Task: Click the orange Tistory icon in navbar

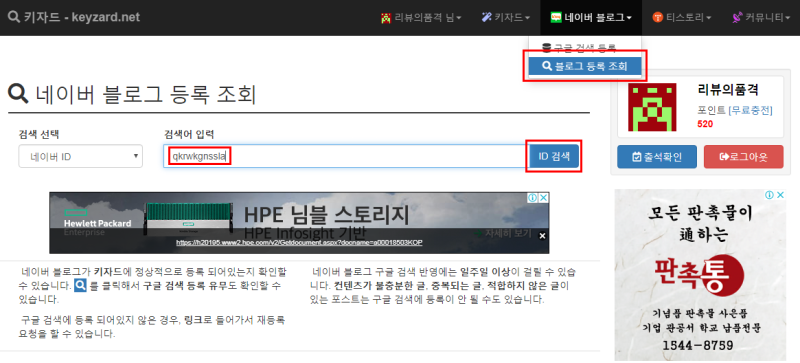Action: pos(658,18)
